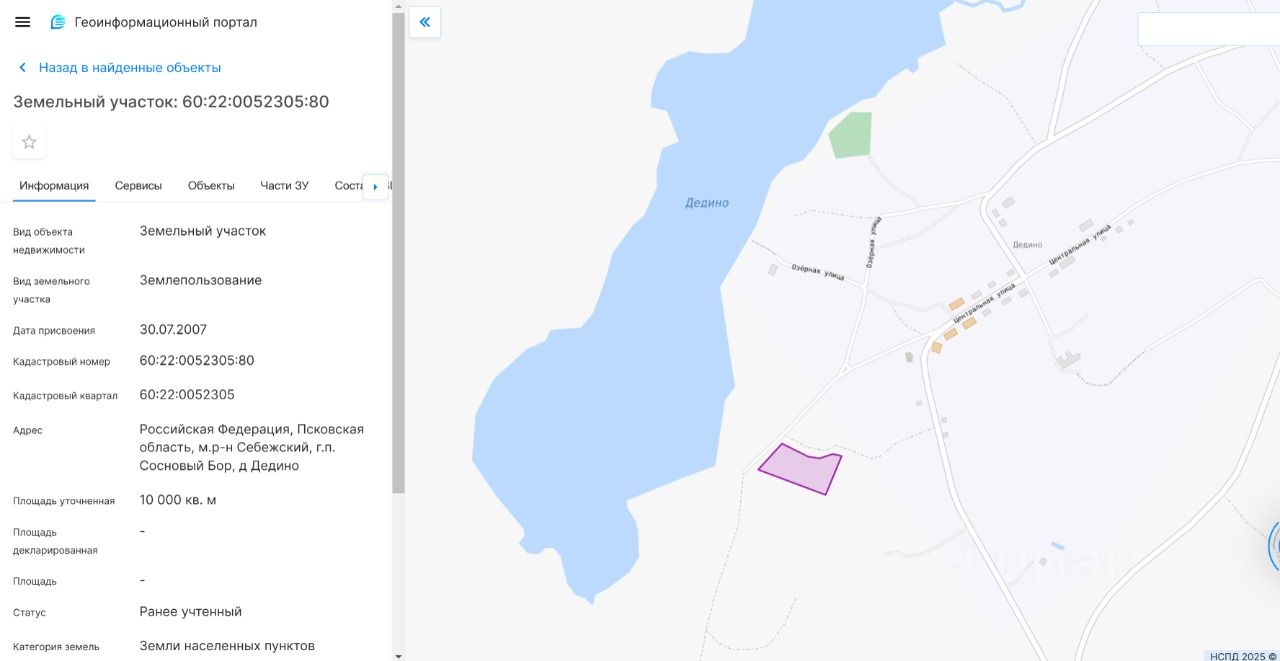Select the Информация tab
1280x661 pixels.
(x=54, y=186)
